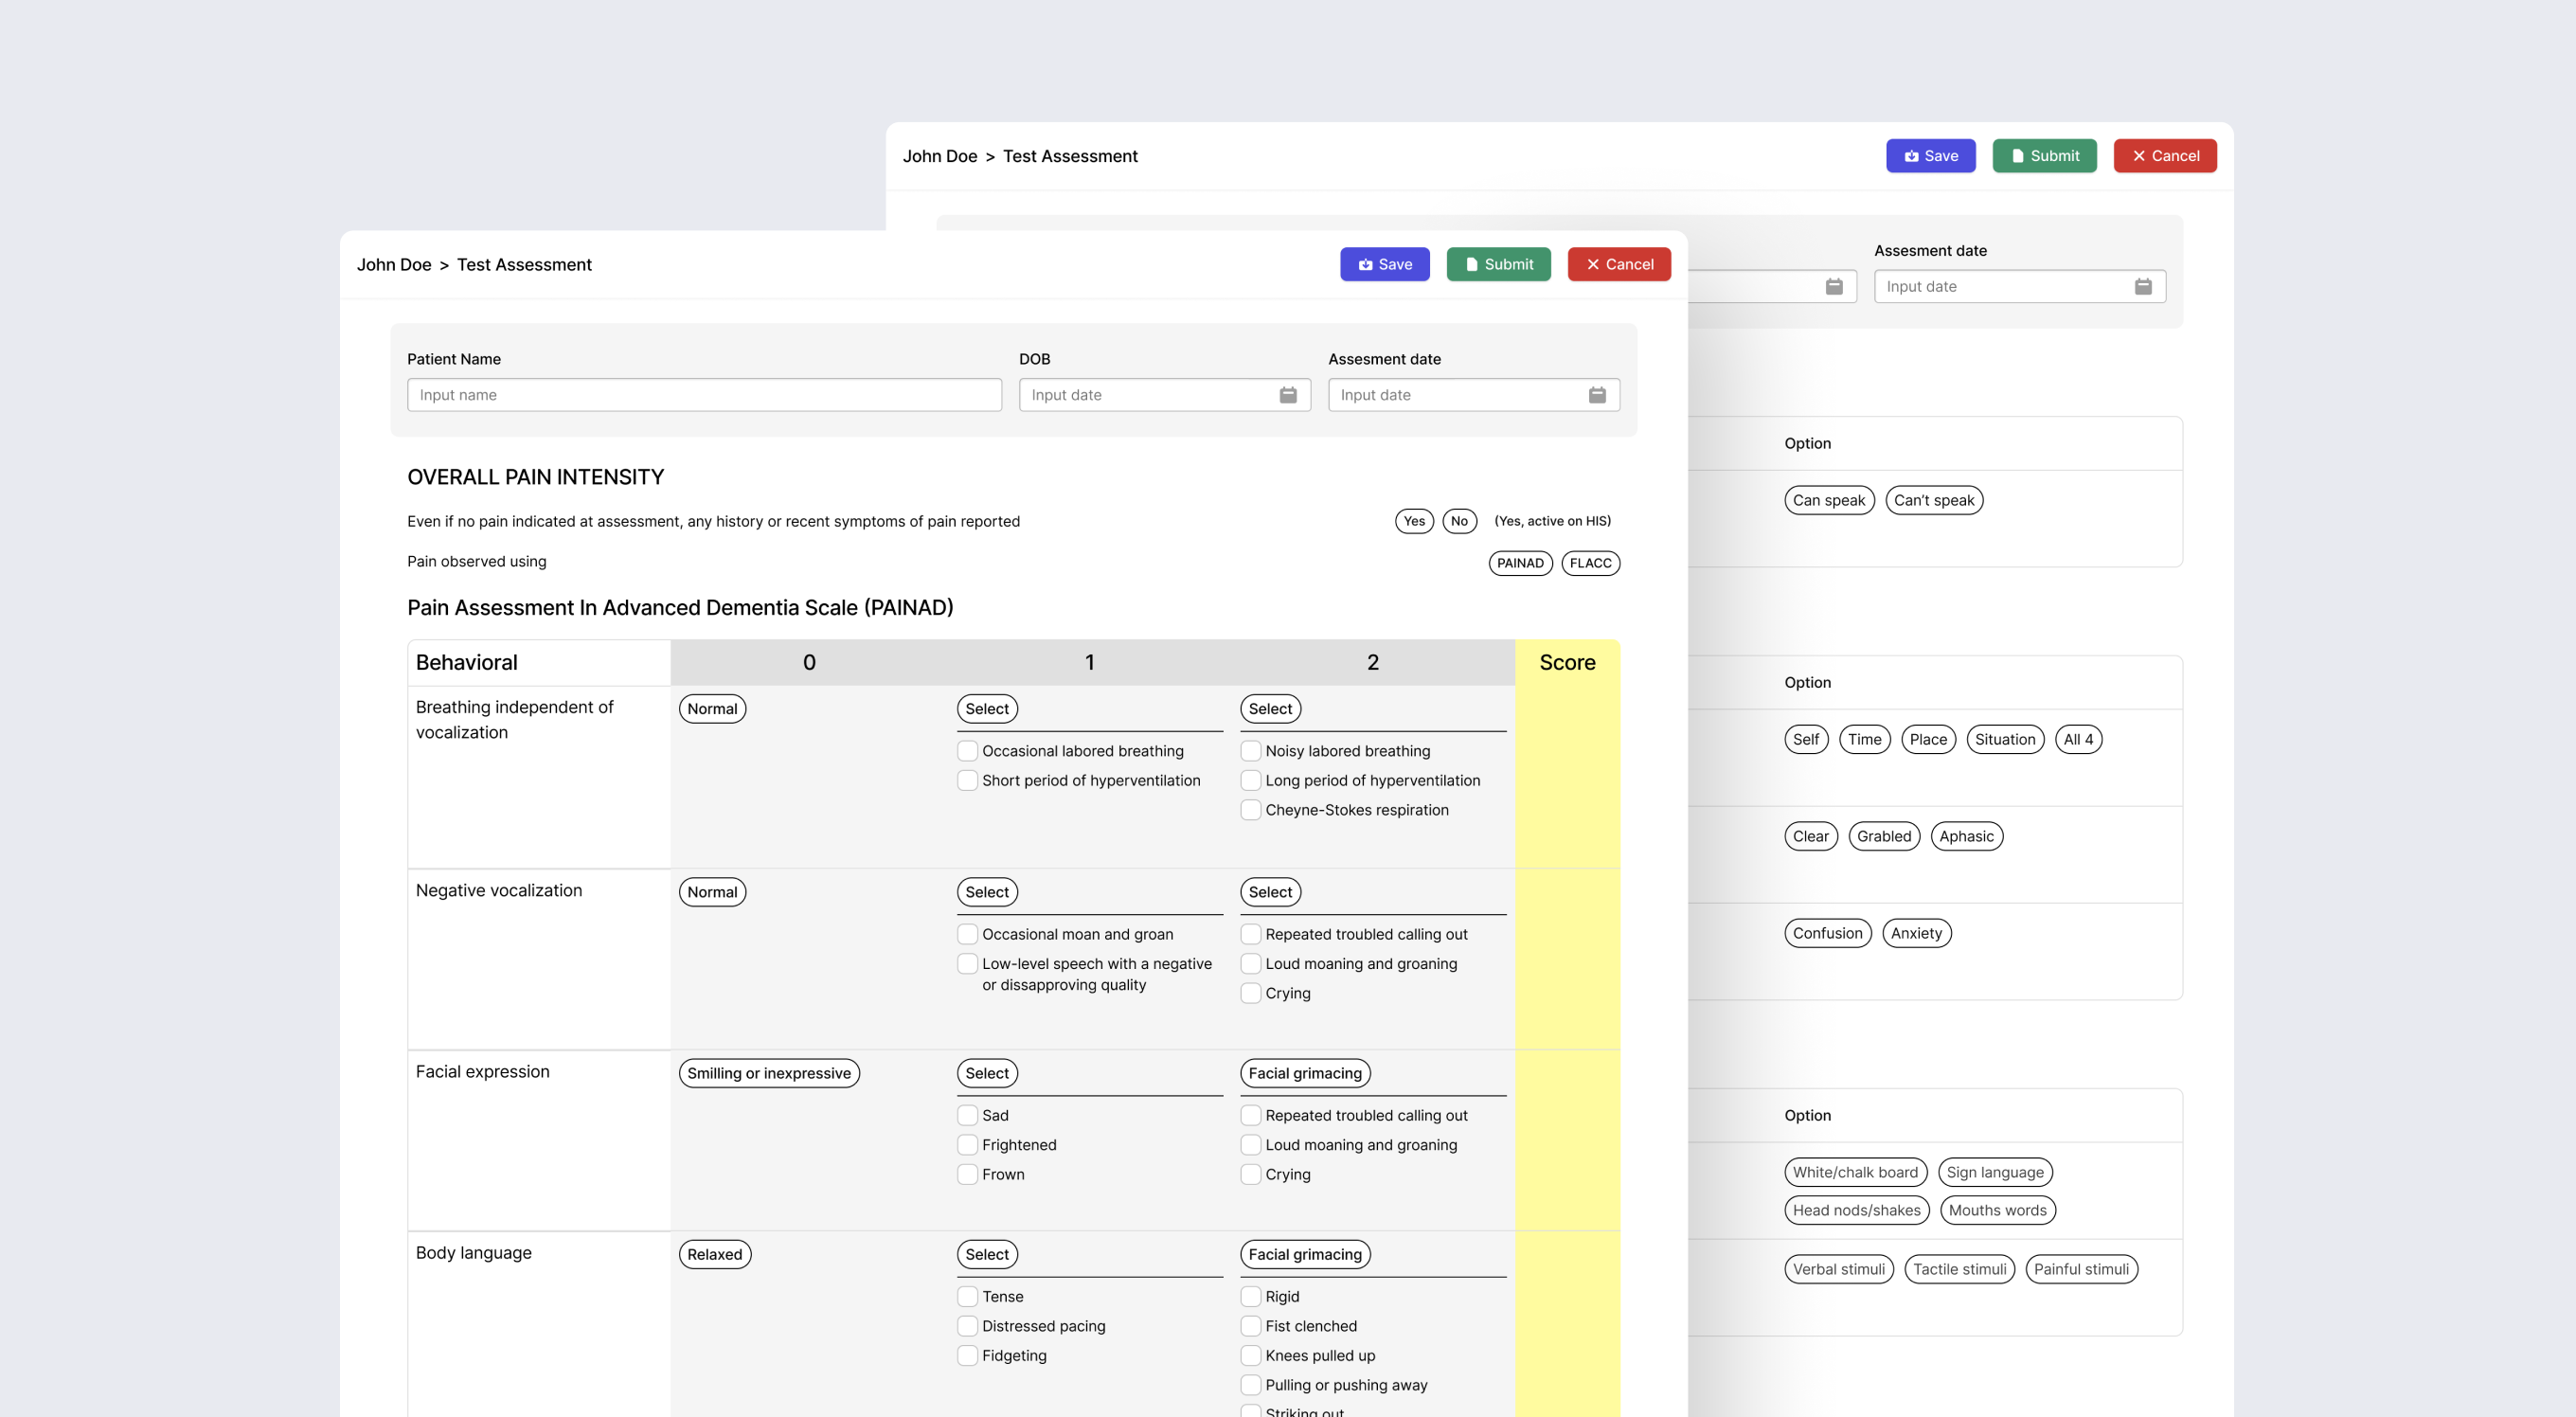Select Can speak chip in back window
Image resolution: width=2576 pixels, height=1417 pixels.
tap(1829, 500)
